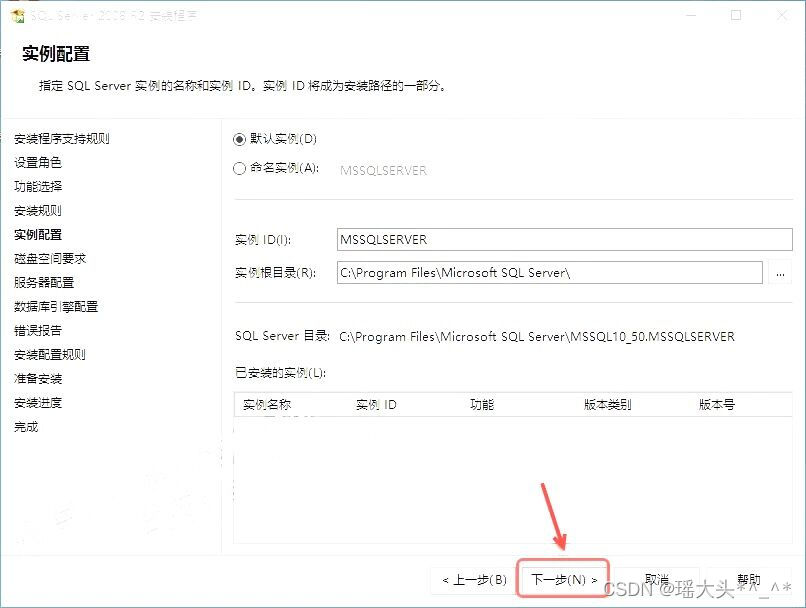Image resolution: width=806 pixels, height=608 pixels.
Task: Select the 准备安装 step in sidebar
Action: [x=38, y=379]
